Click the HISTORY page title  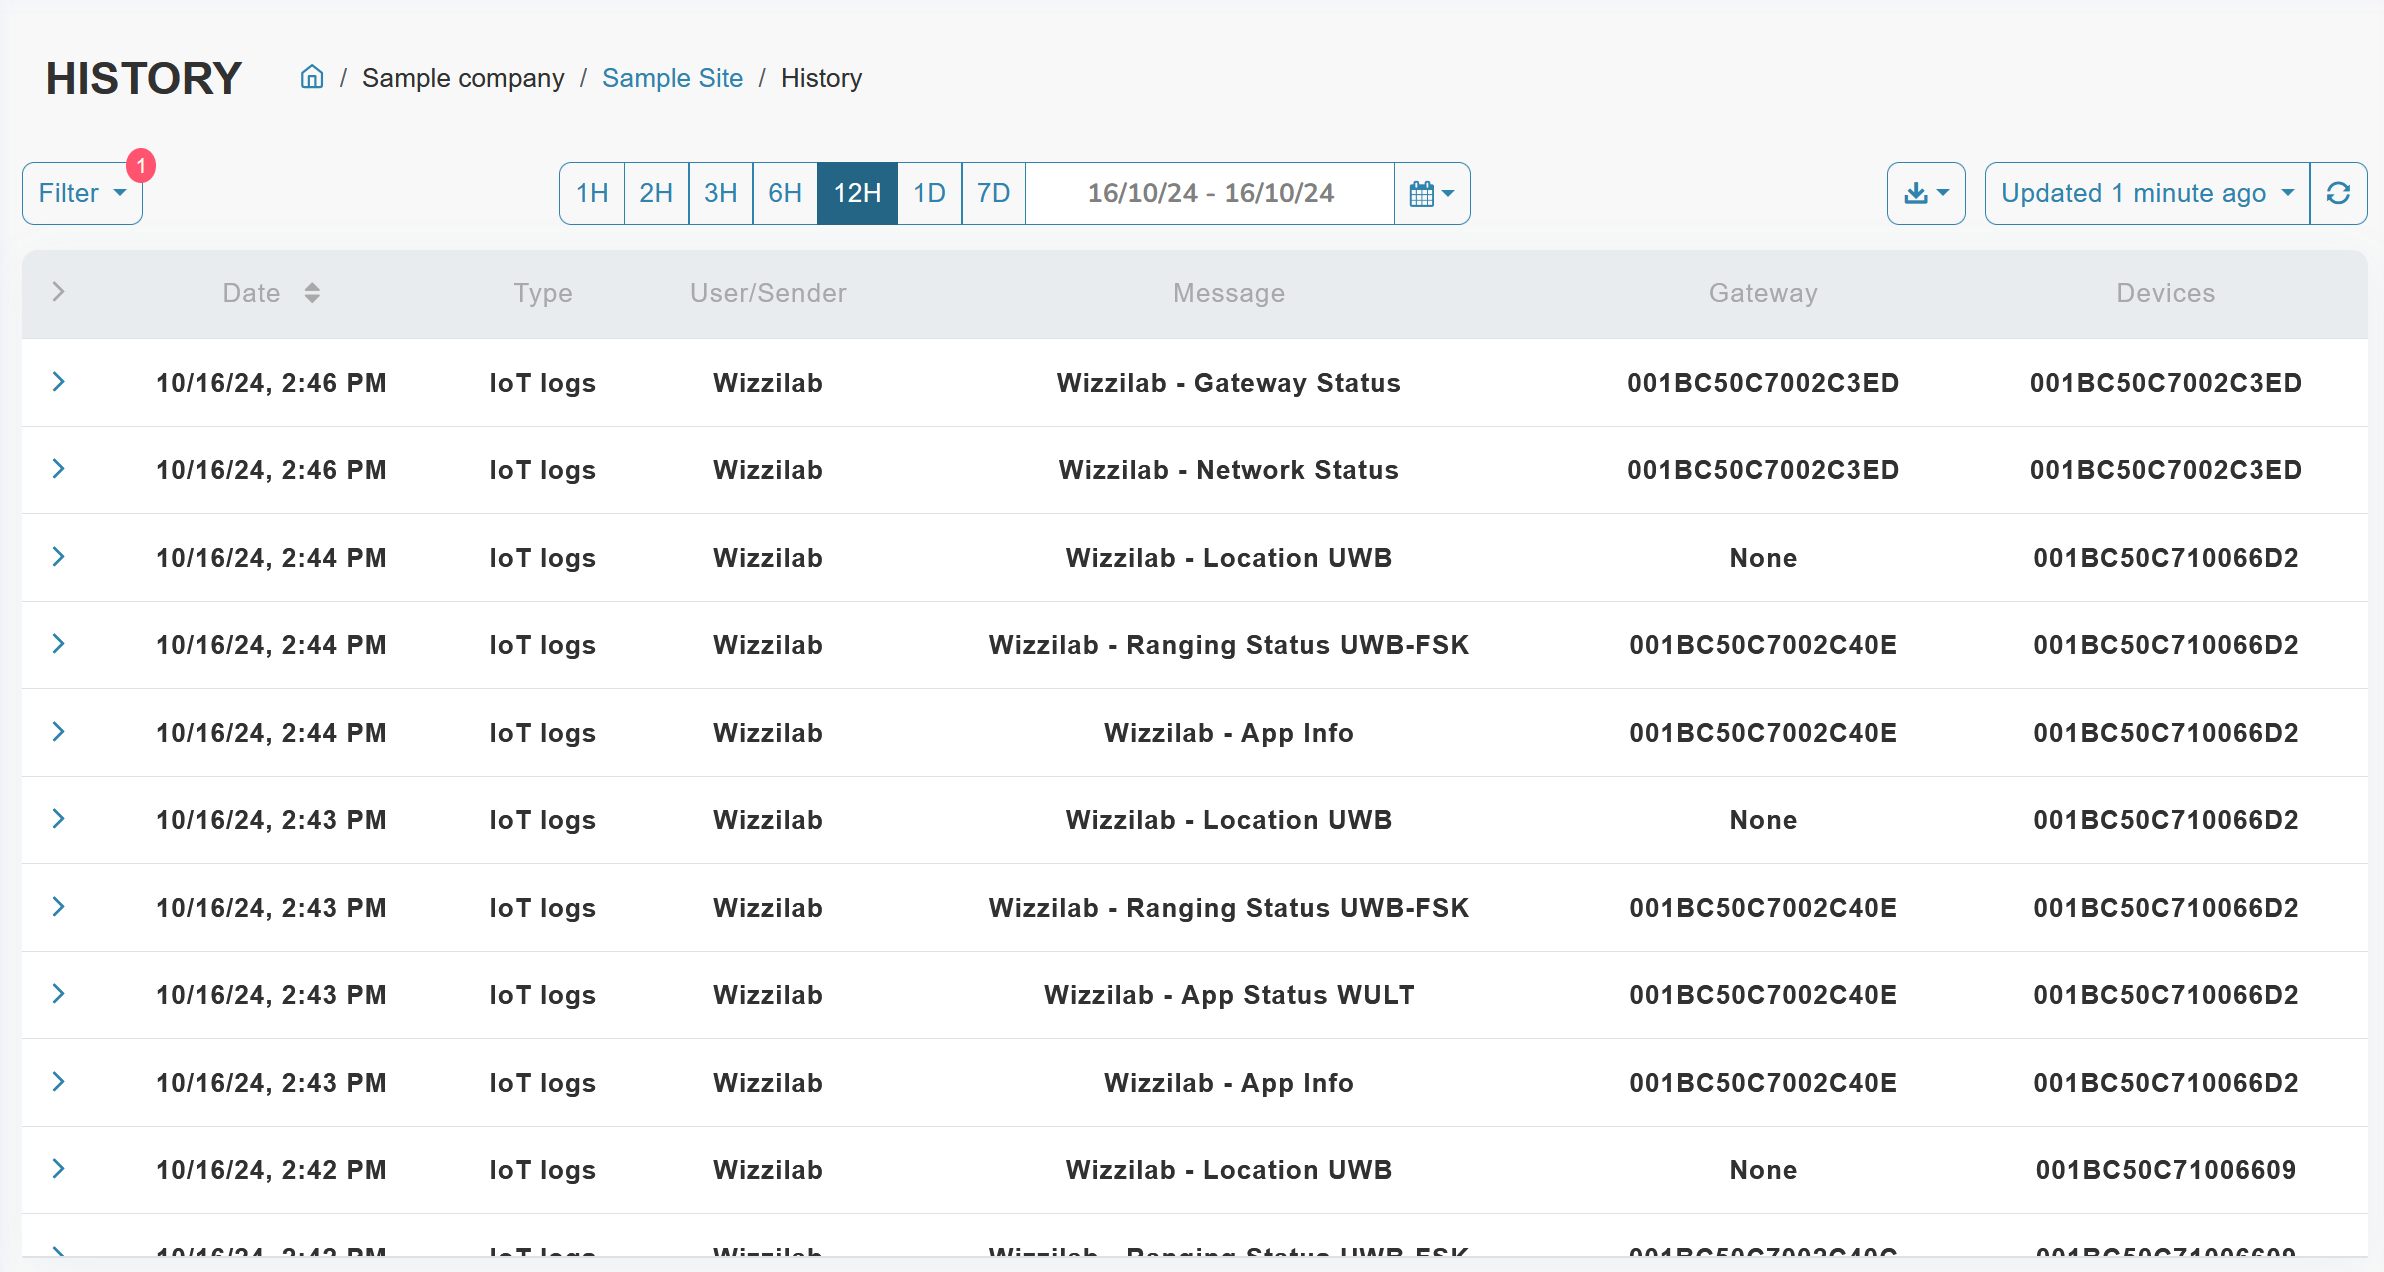click(x=144, y=78)
